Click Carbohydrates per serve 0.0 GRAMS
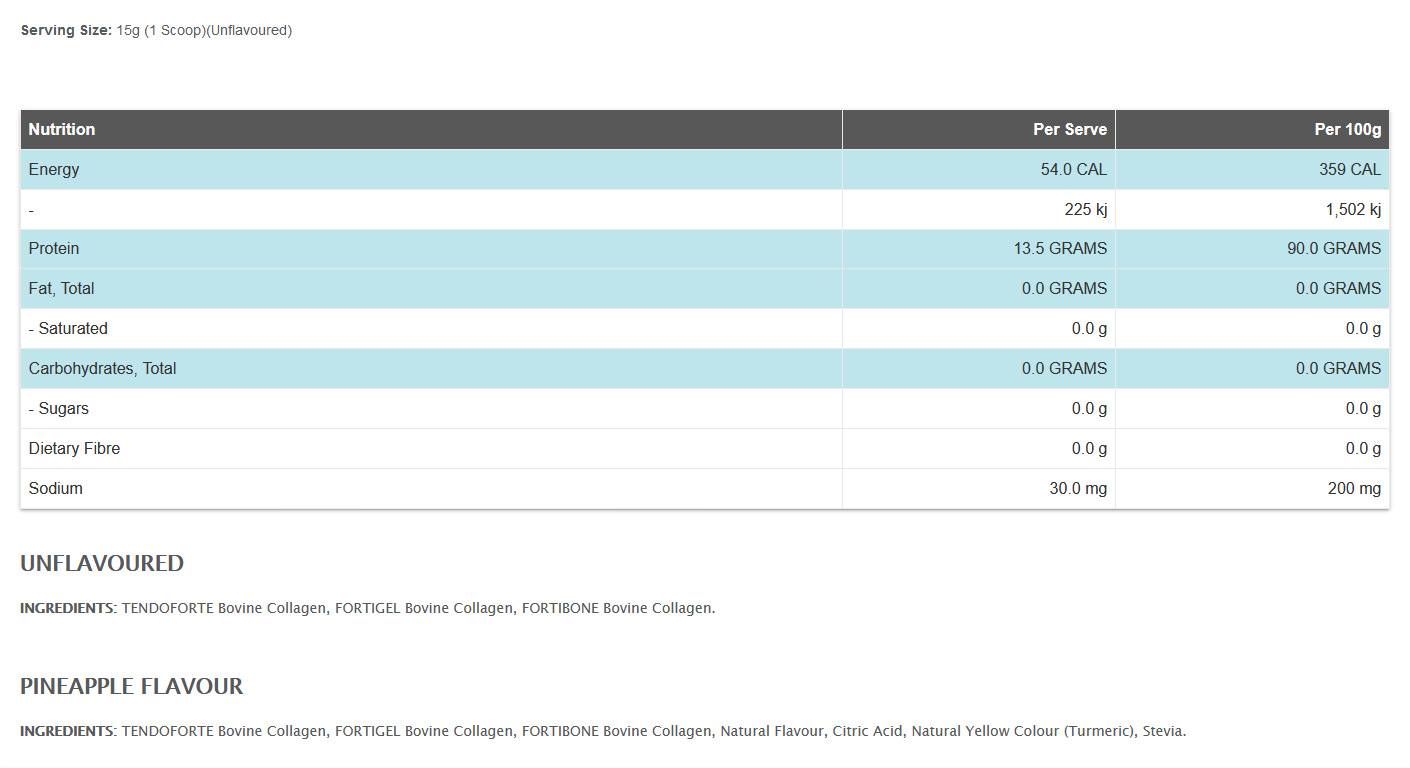The width and height of the screenshot is (1410, 768). [x=1065, y=368]
